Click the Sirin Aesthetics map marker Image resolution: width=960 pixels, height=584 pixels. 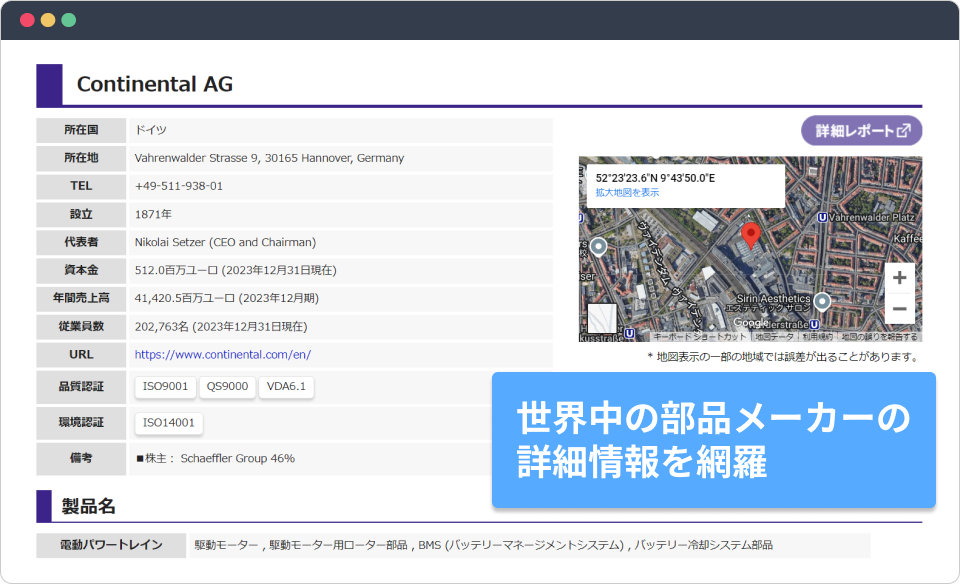tap(822, 300)
